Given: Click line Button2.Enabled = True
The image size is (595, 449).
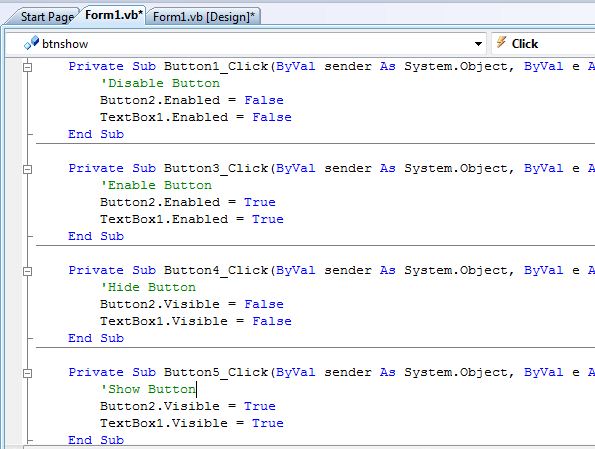Looking at the screenshot, I should (188, 202).
